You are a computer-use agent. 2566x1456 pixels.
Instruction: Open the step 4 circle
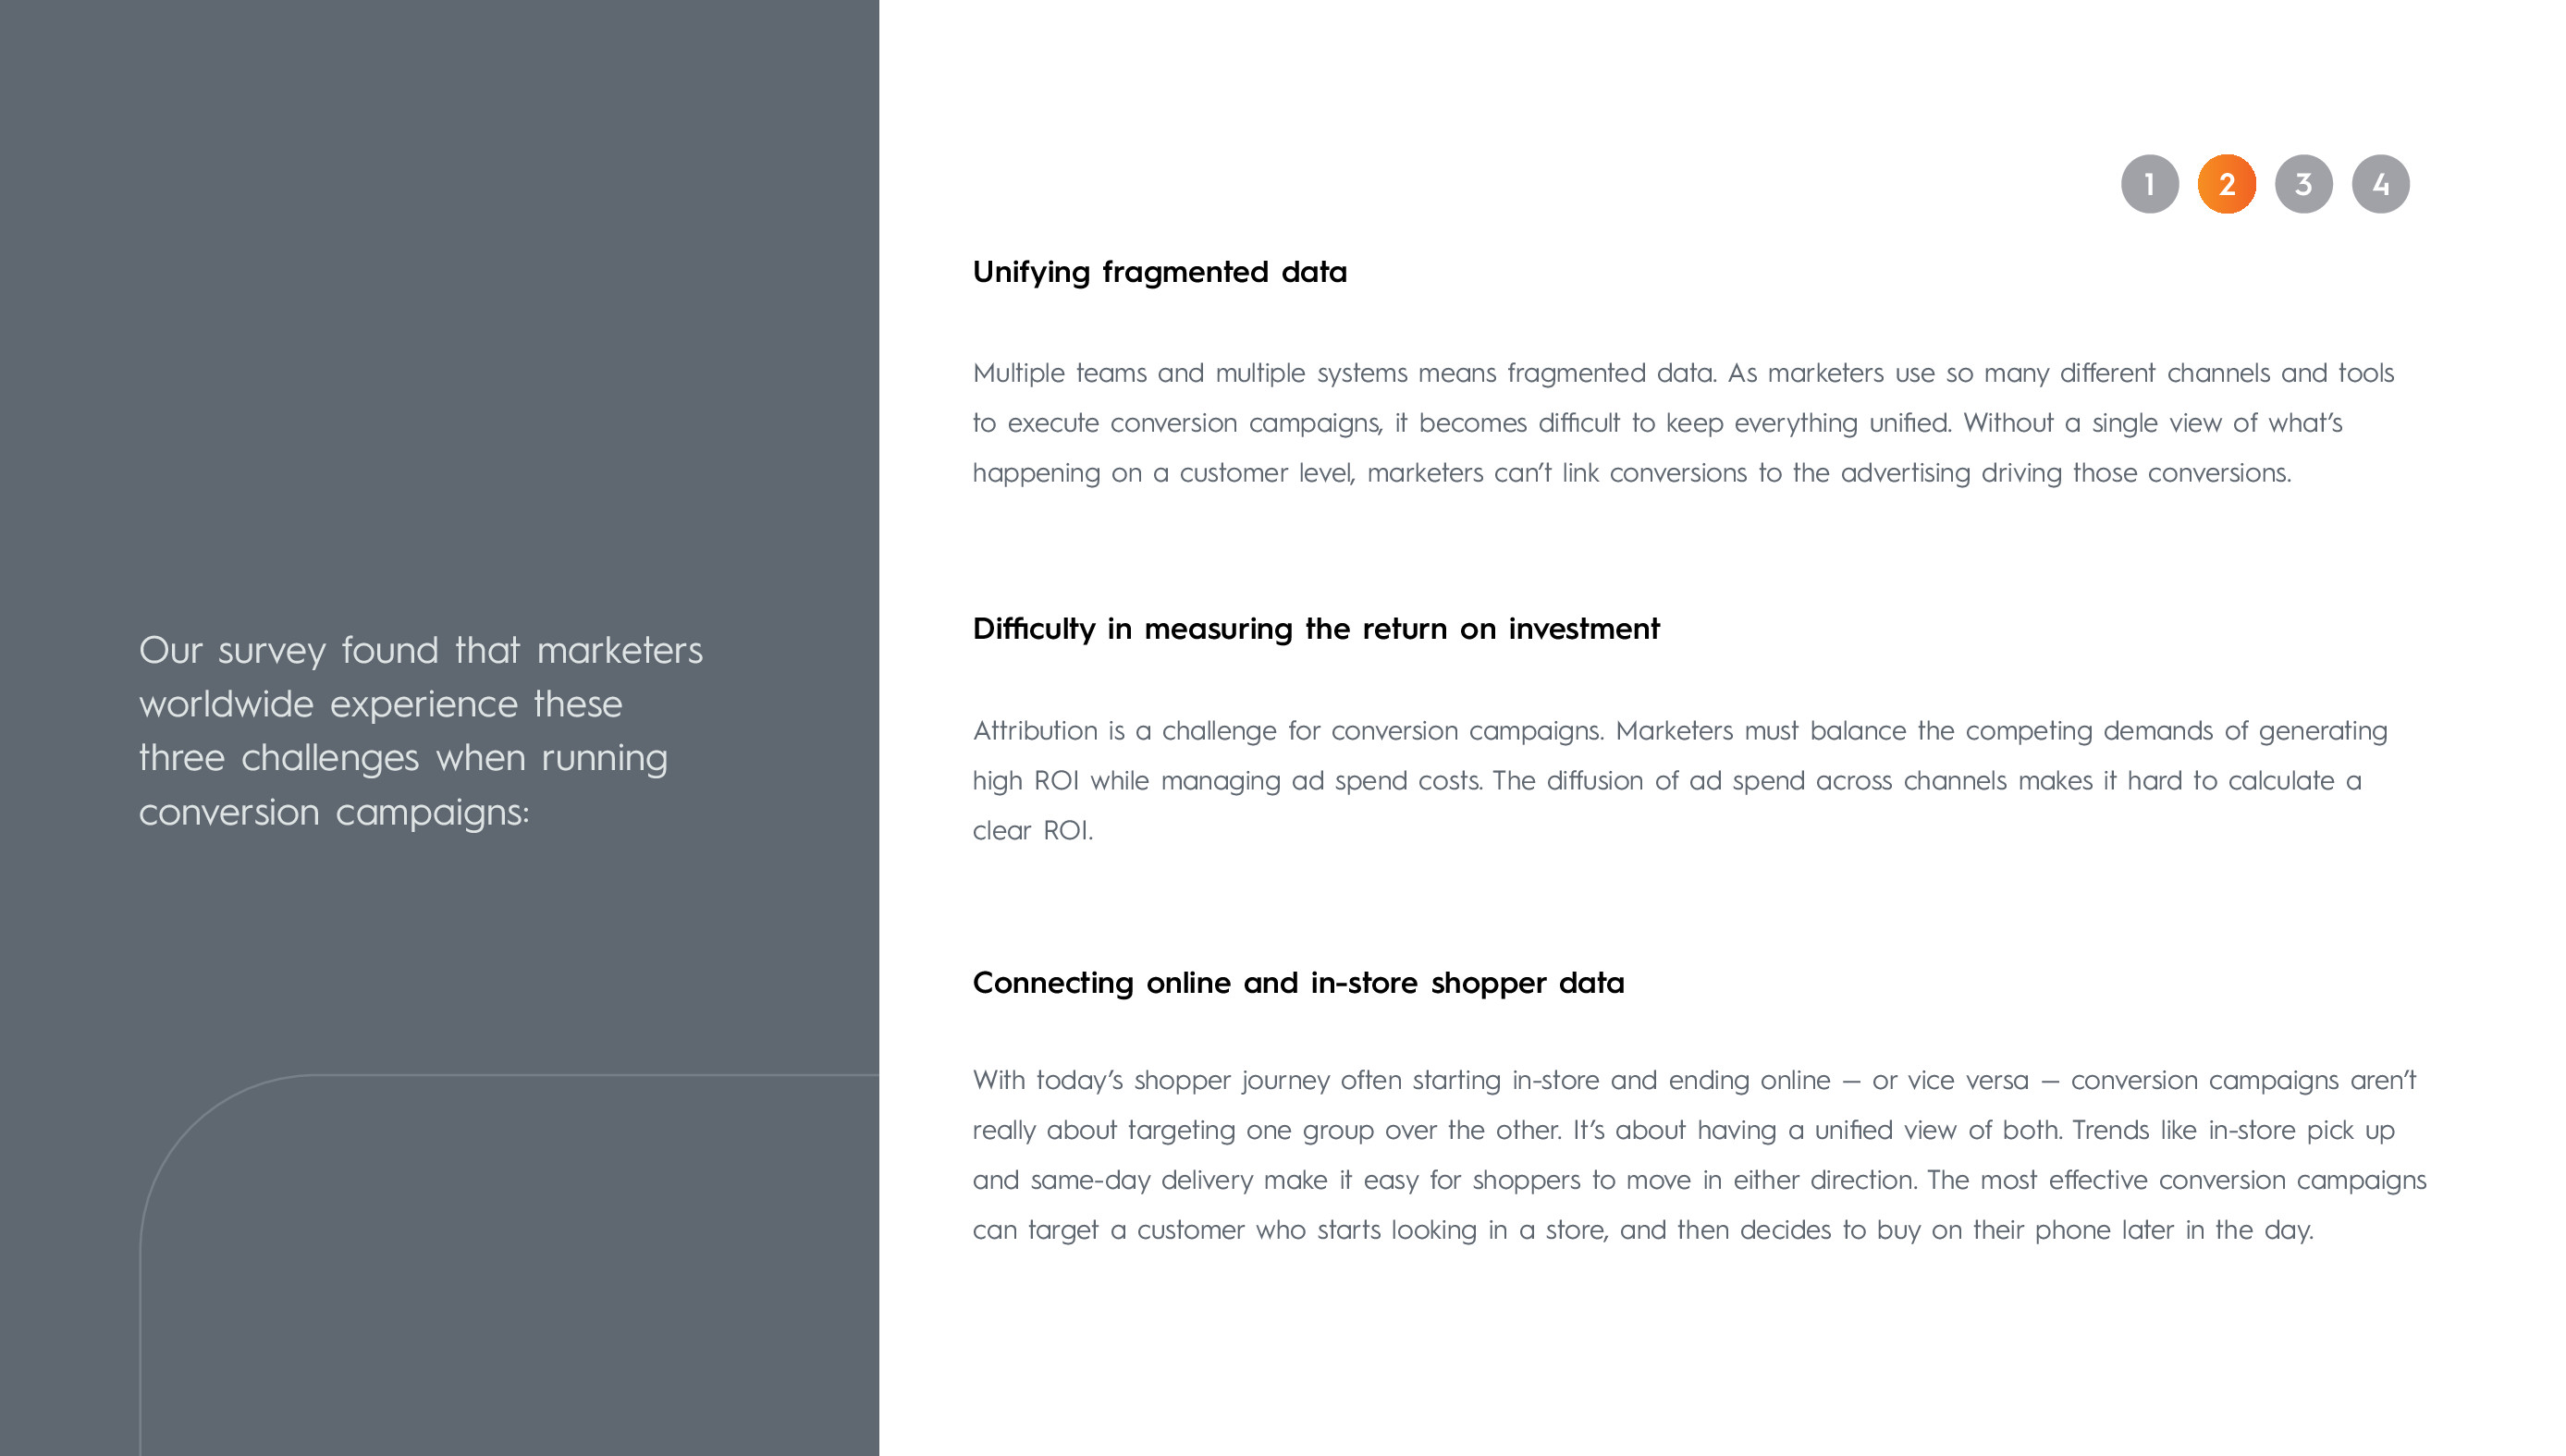2380,184
